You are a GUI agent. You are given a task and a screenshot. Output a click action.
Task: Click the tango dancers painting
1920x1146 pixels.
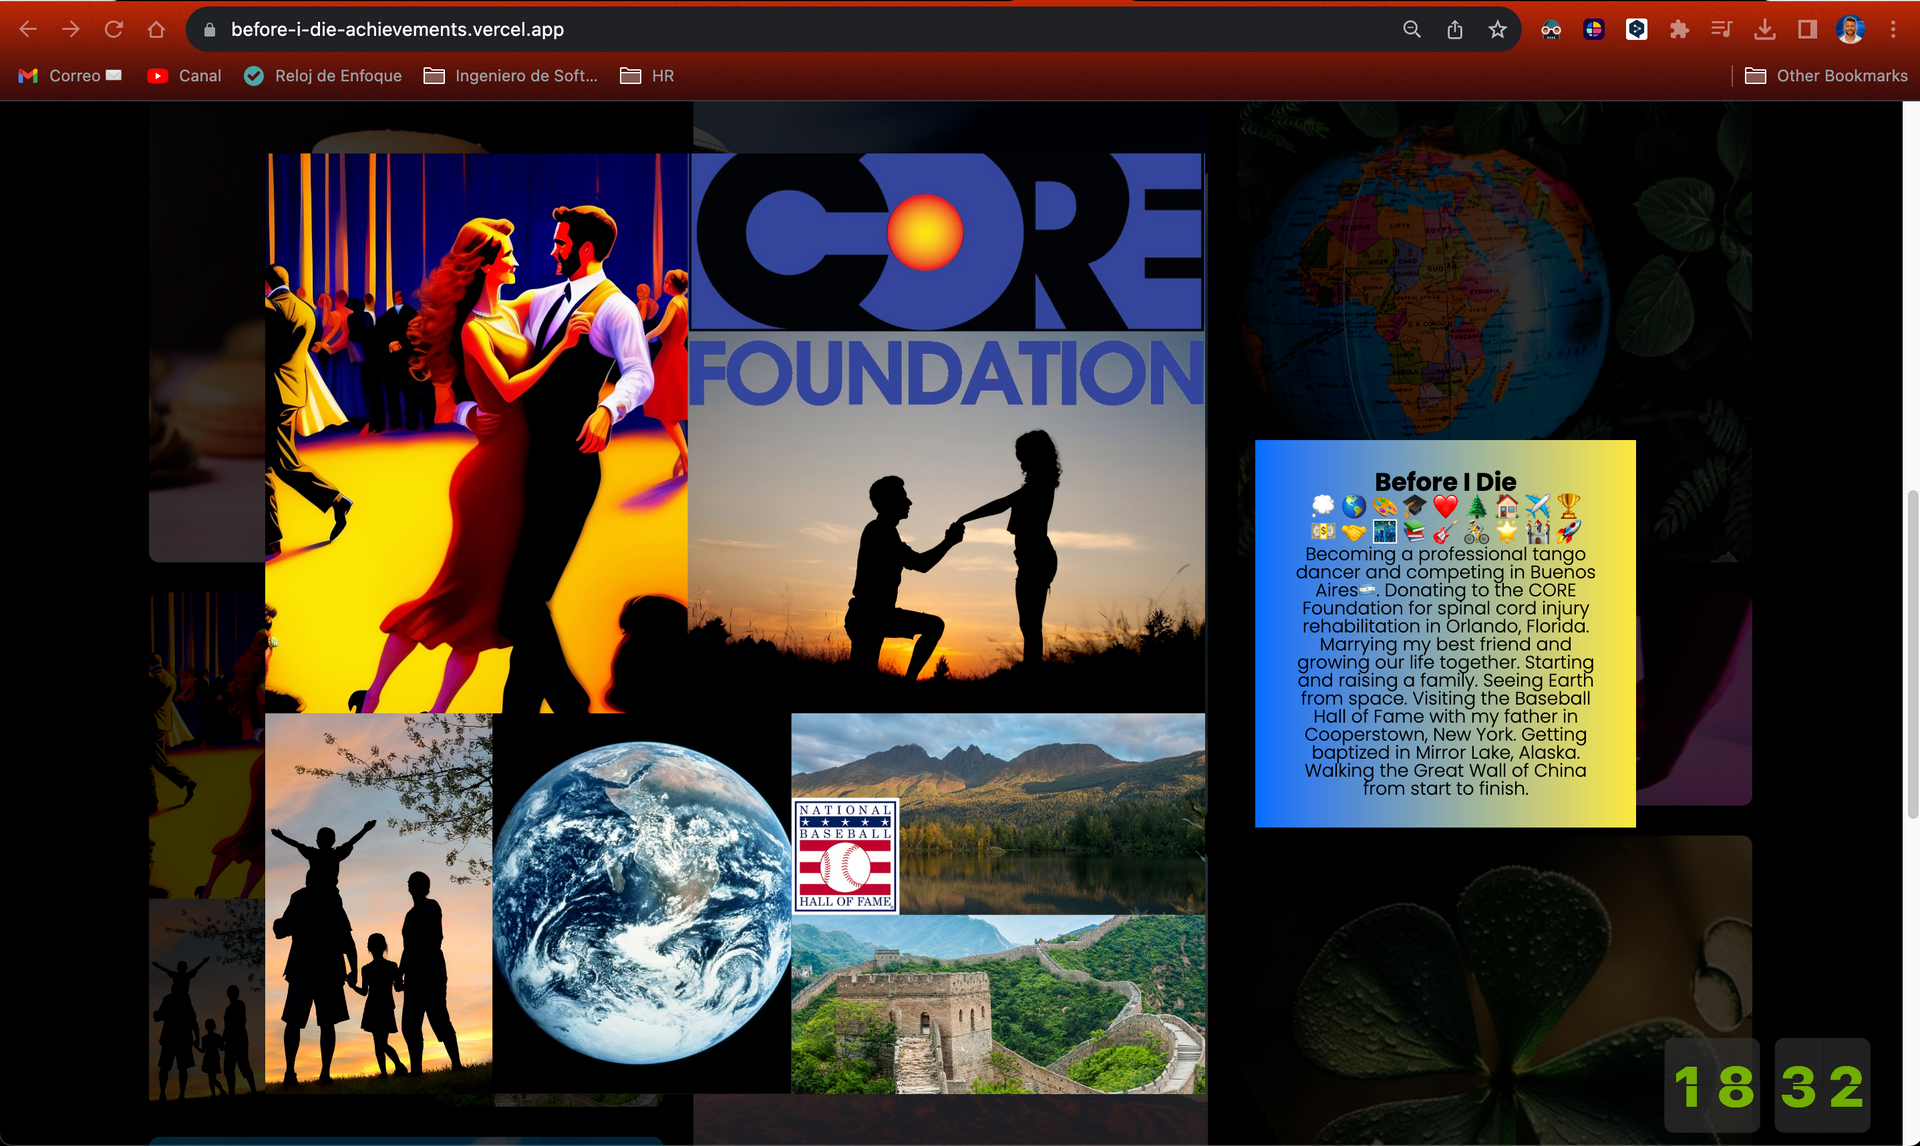tap(477, 433)
